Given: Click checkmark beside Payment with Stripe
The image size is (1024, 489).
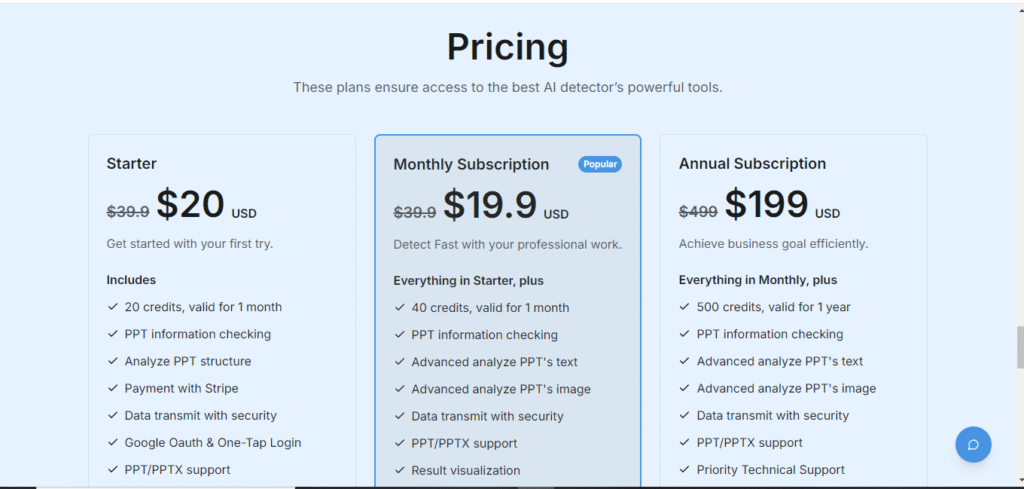Looking at the screenshot, I should click(112, 388).
